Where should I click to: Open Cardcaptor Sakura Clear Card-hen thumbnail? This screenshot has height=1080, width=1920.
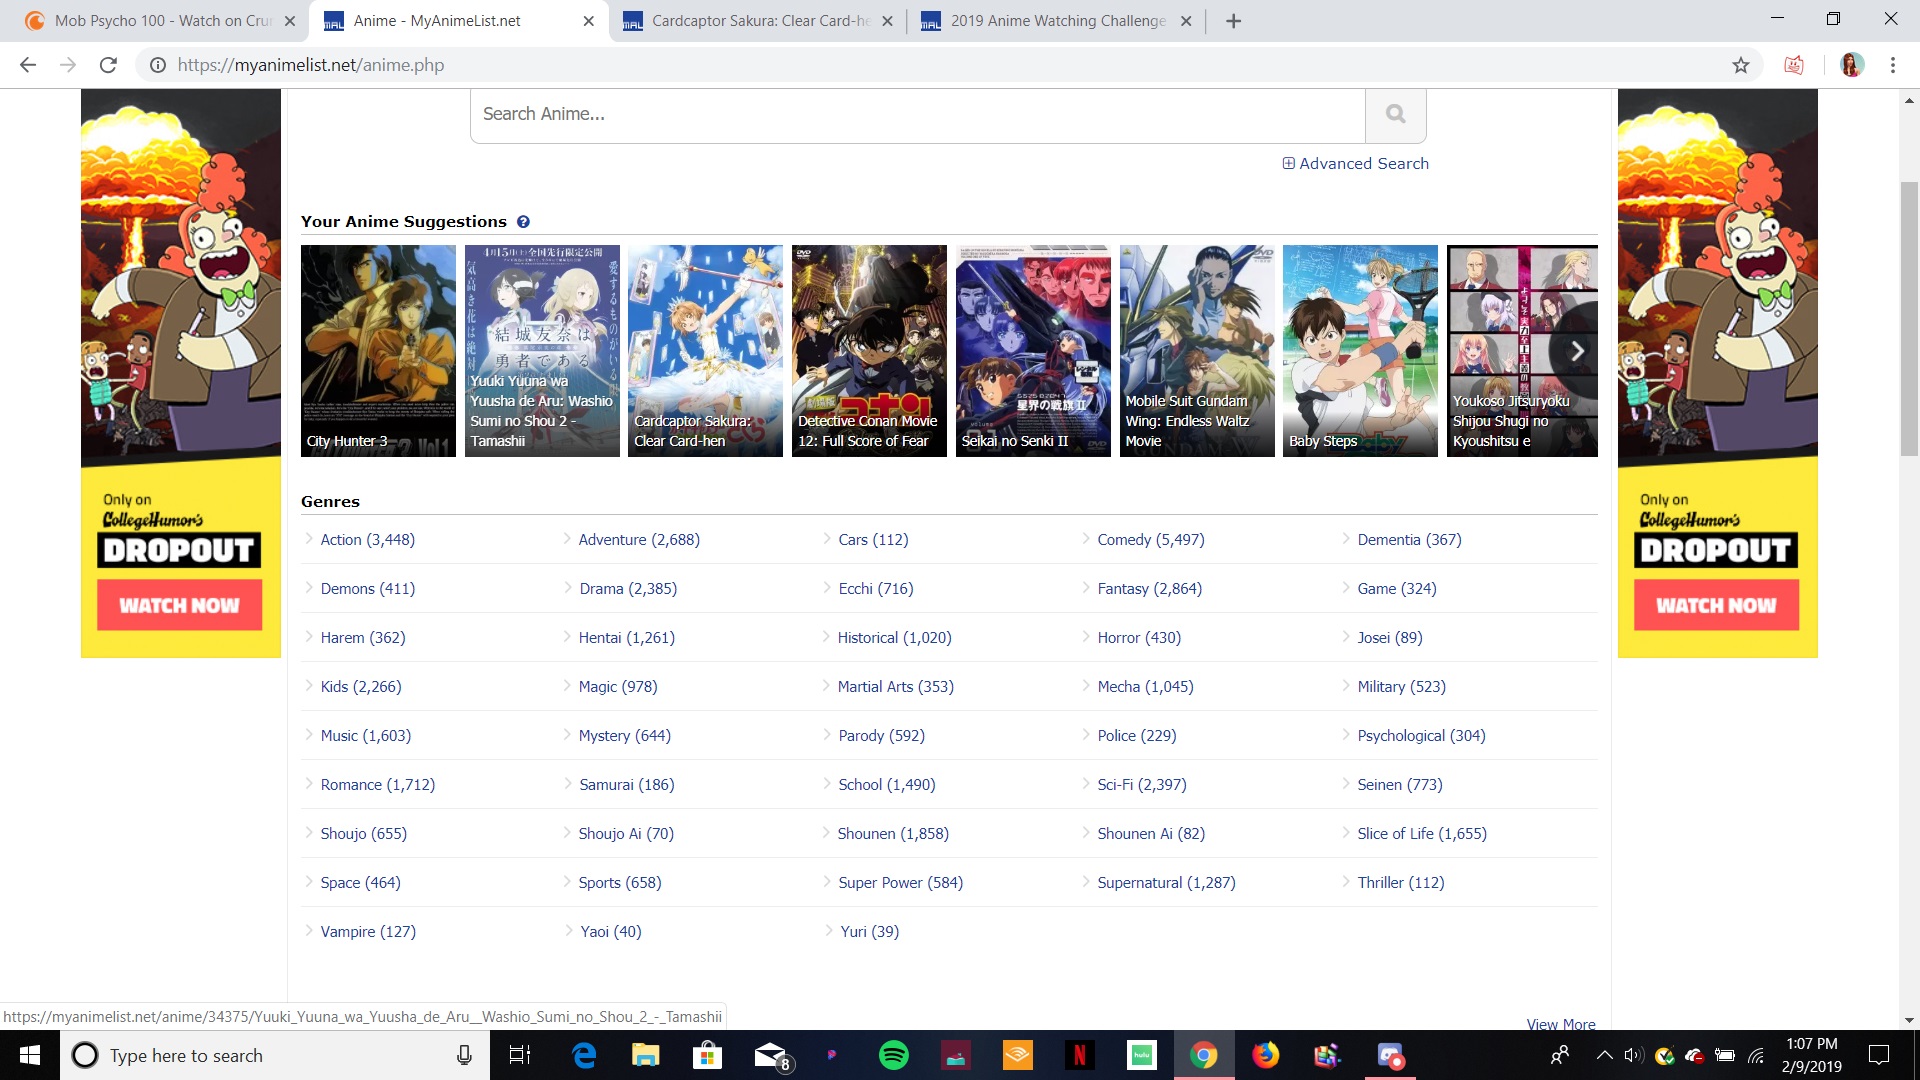[x=705, y=351]
